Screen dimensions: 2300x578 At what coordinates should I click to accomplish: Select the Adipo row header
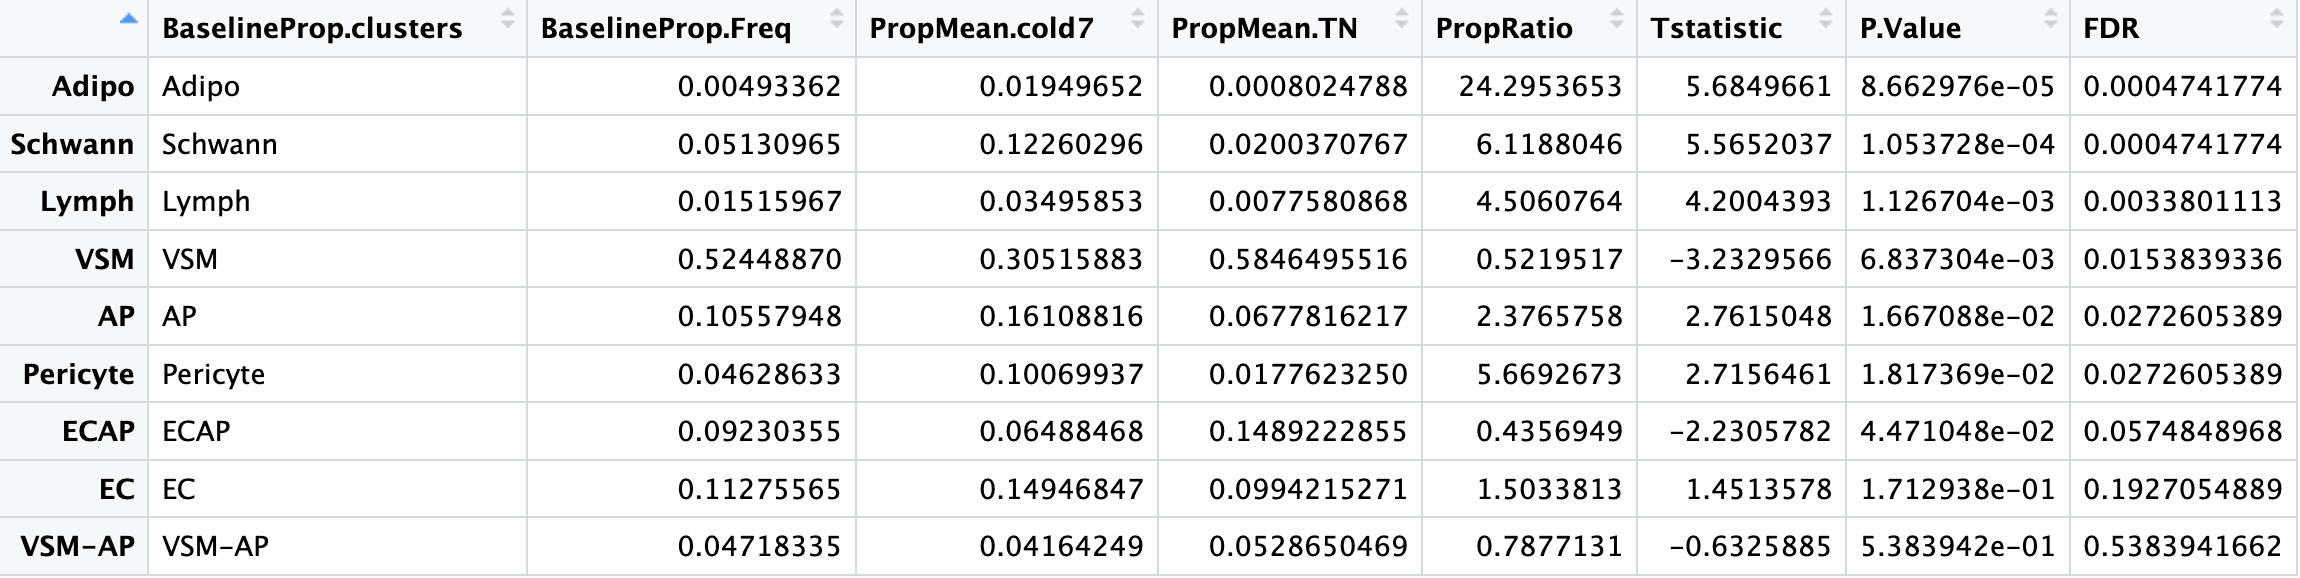click(92, 87)
